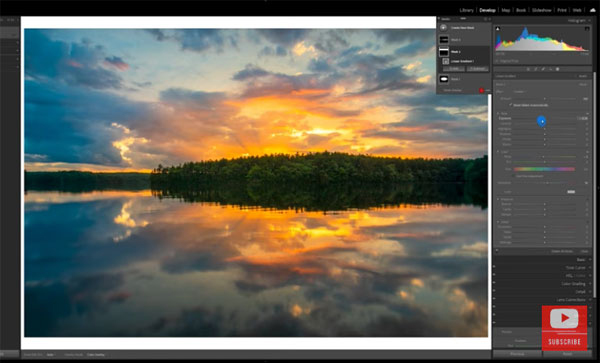Toggle Use Fine Adjustment checkbox
Viewport: 600px width, 363px height.
tap(515, 176)
